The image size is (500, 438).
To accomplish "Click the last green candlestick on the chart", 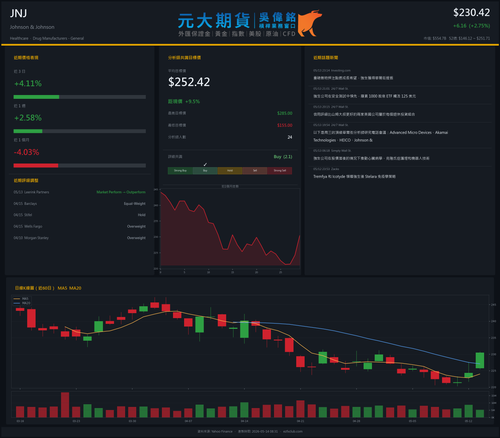I will click(480, 360).
